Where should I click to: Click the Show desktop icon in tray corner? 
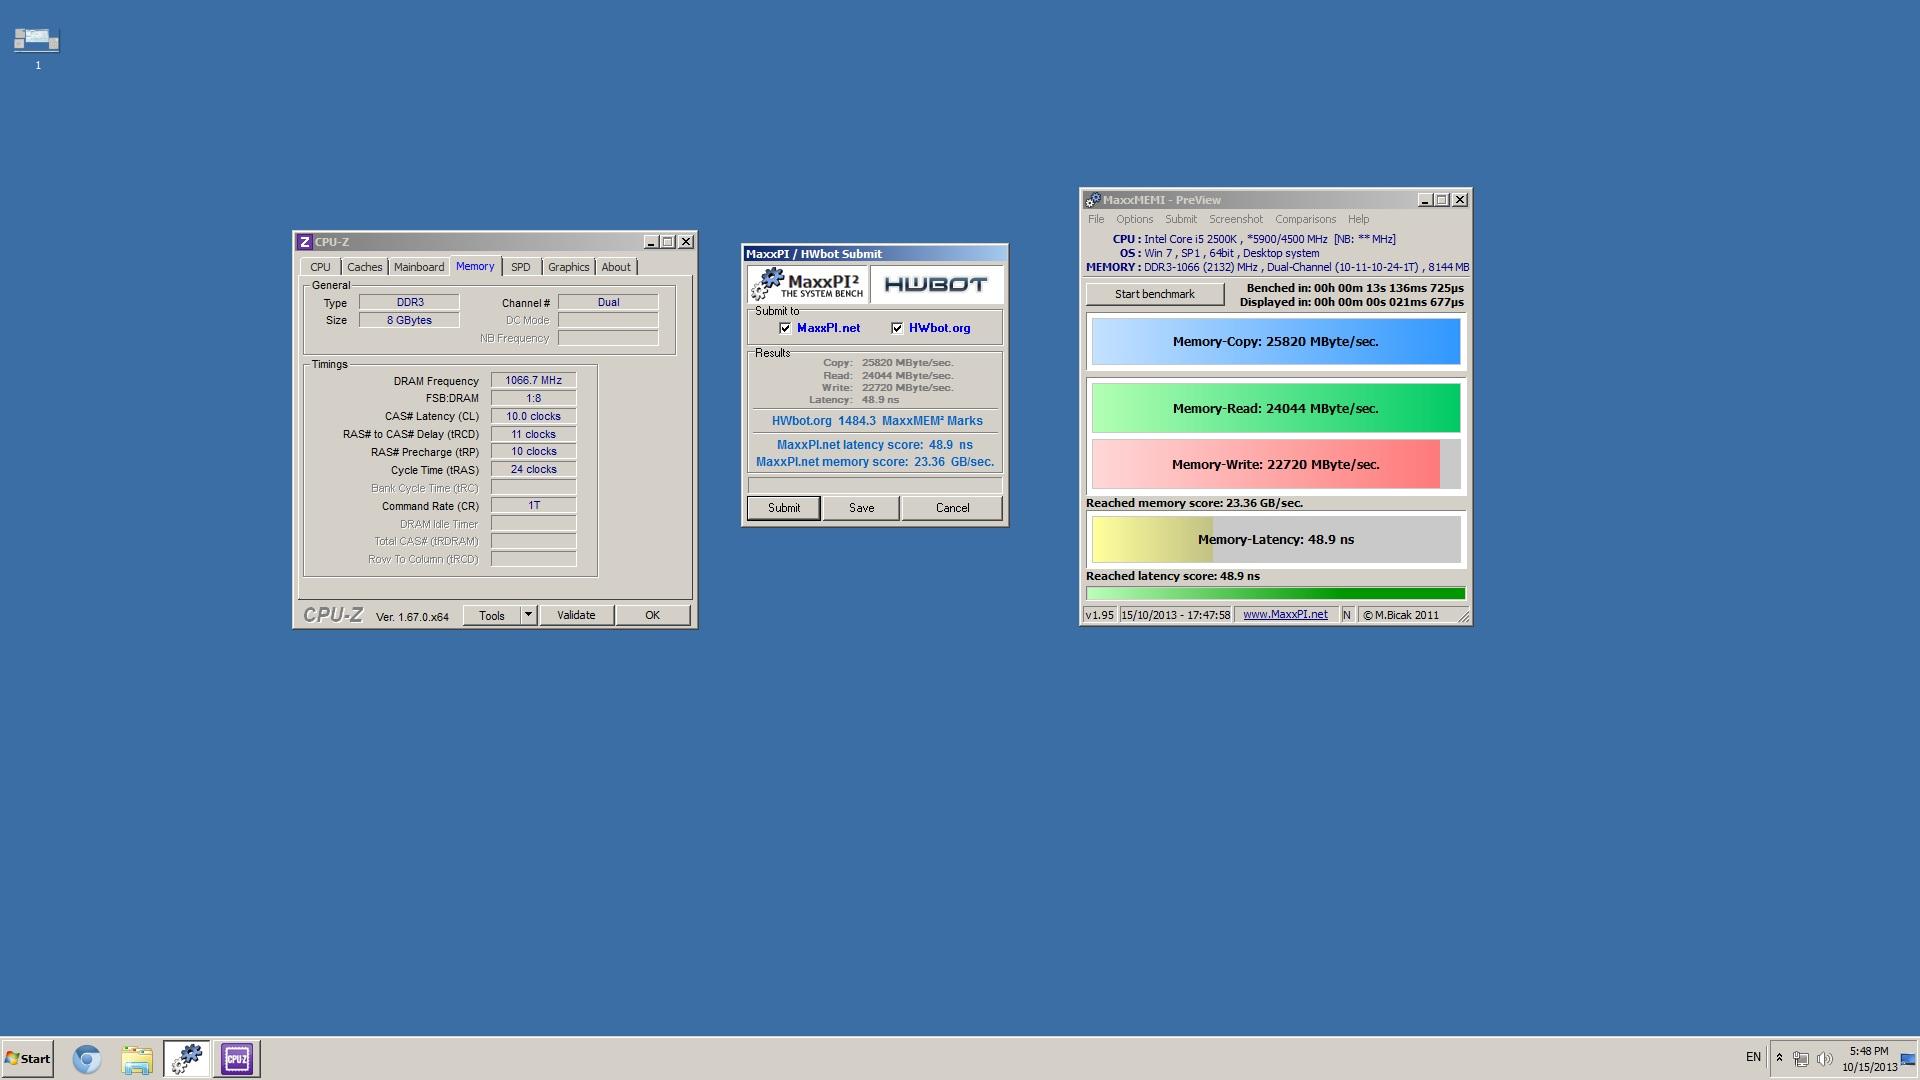[x=1908, y=1059]
